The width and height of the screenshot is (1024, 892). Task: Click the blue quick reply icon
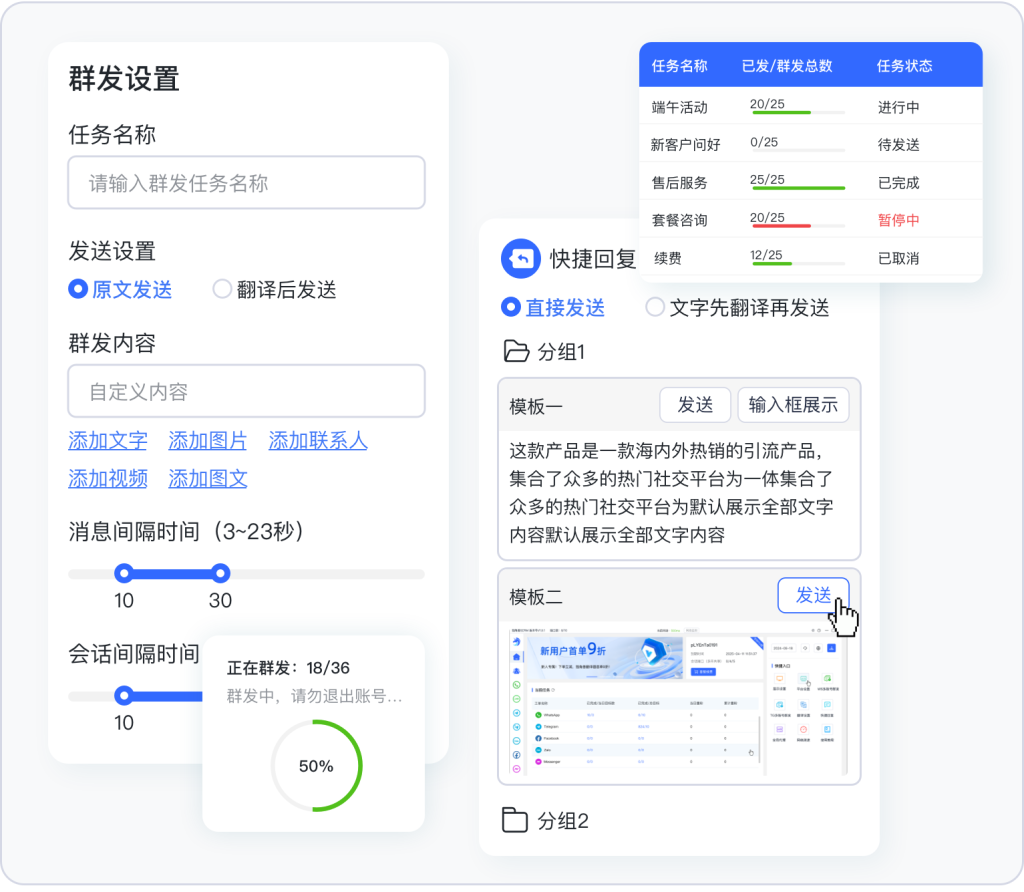coord(520,259)
